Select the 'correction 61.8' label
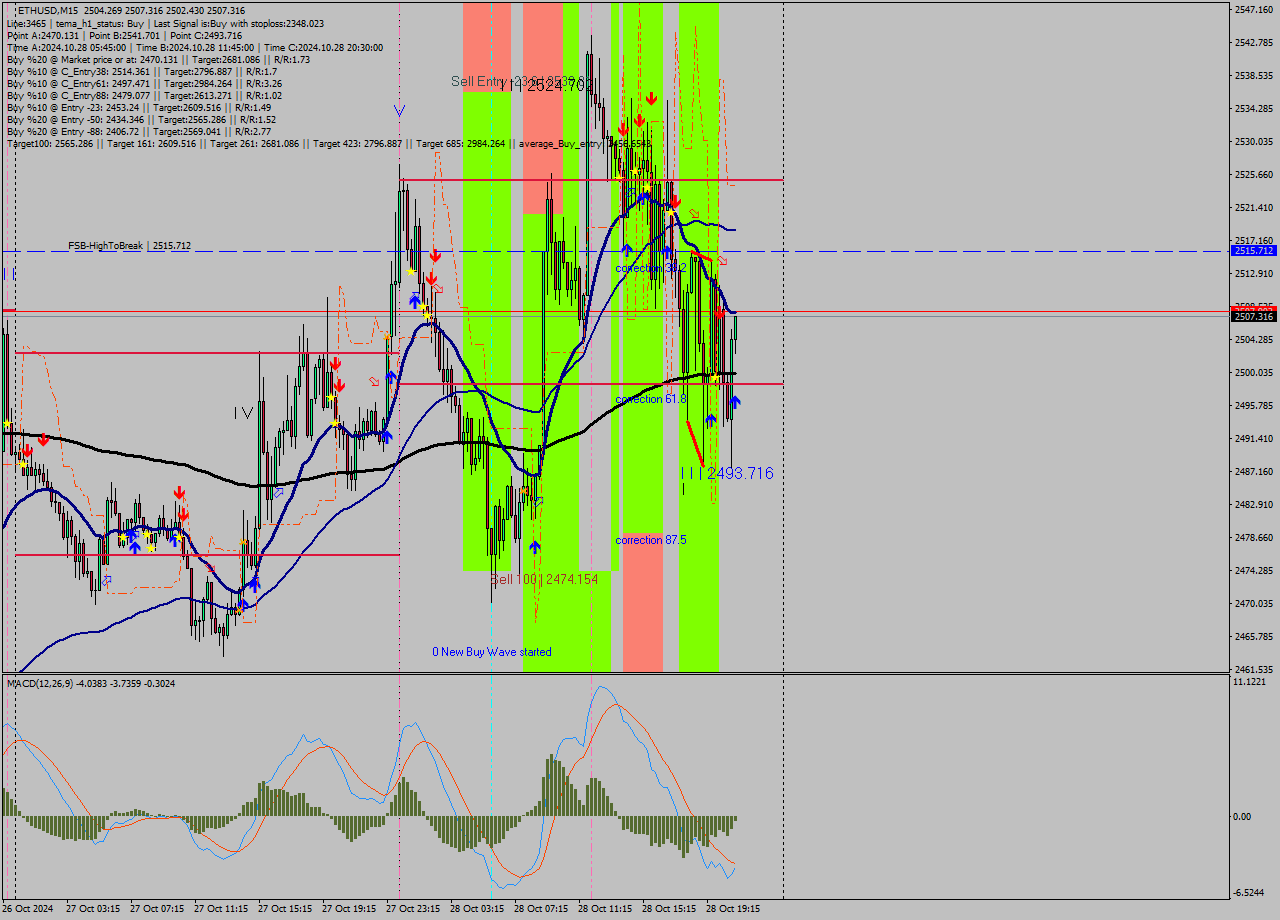 click(651, 398)
